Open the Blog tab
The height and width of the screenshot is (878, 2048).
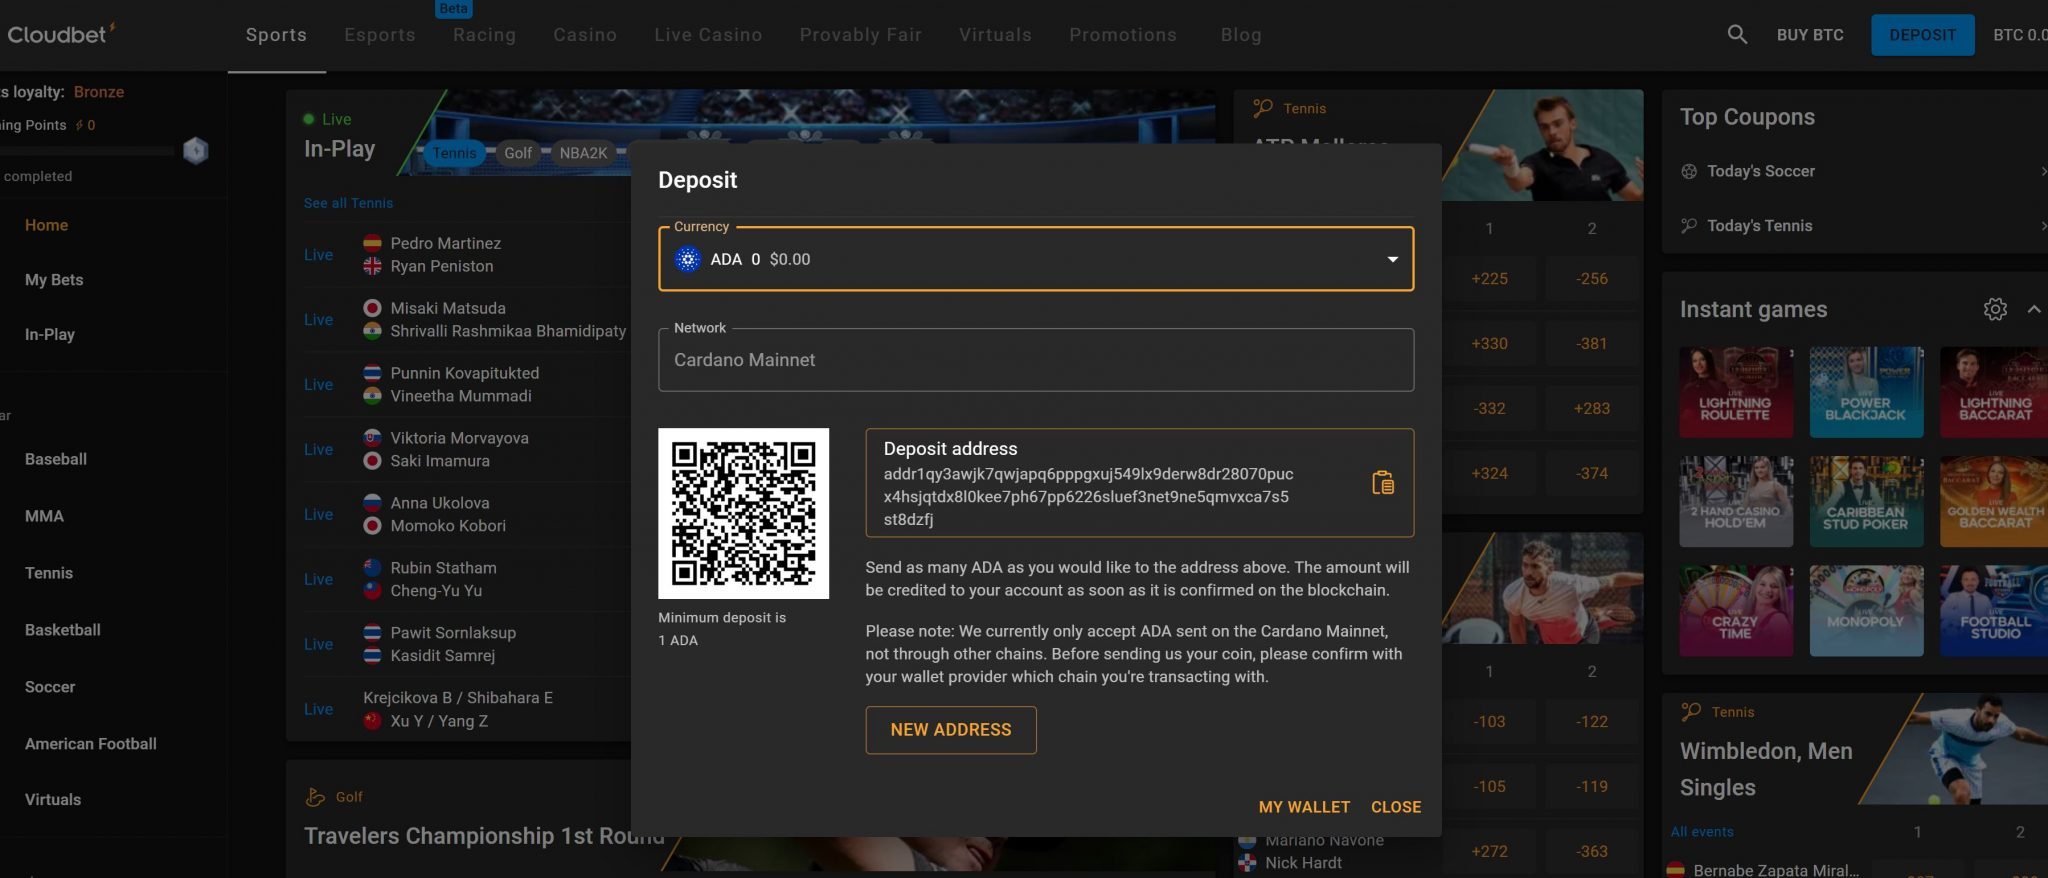point(1241,35)
